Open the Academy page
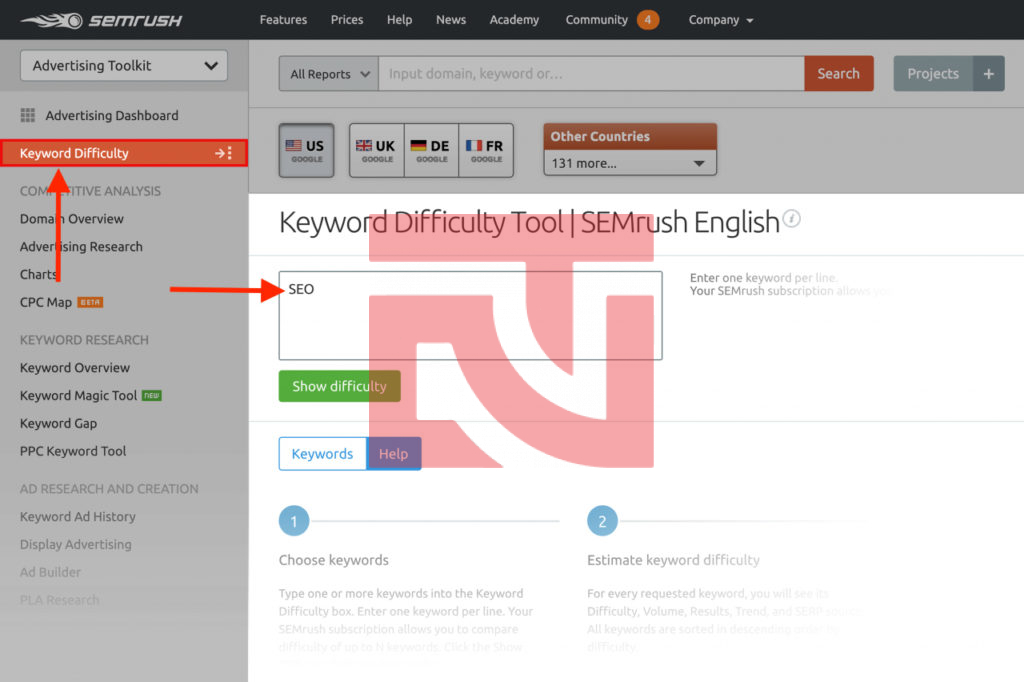Screen dimensions: 1024x682 pyautogui.click(x=514, y=20)
